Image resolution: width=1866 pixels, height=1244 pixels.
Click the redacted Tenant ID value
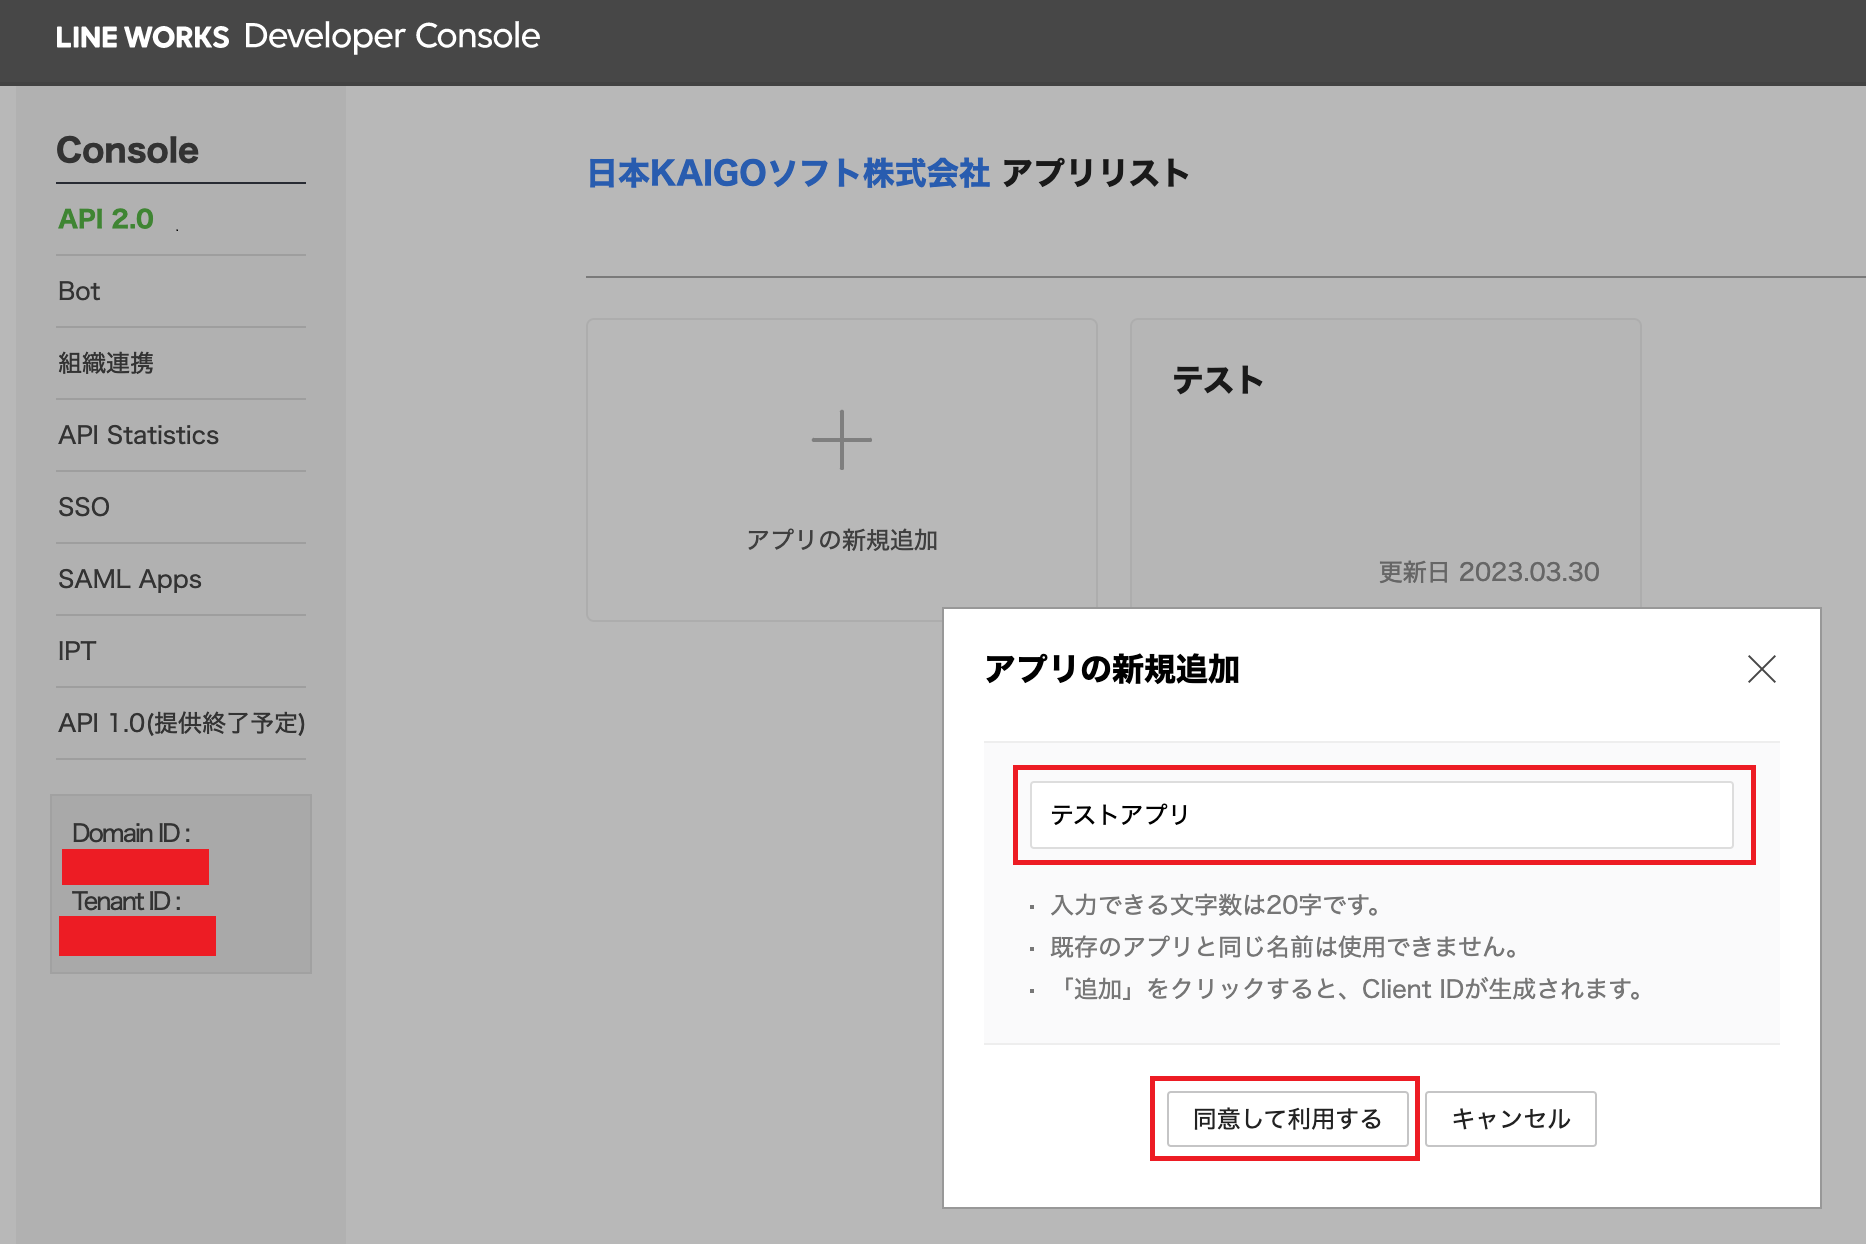point(137,937)
